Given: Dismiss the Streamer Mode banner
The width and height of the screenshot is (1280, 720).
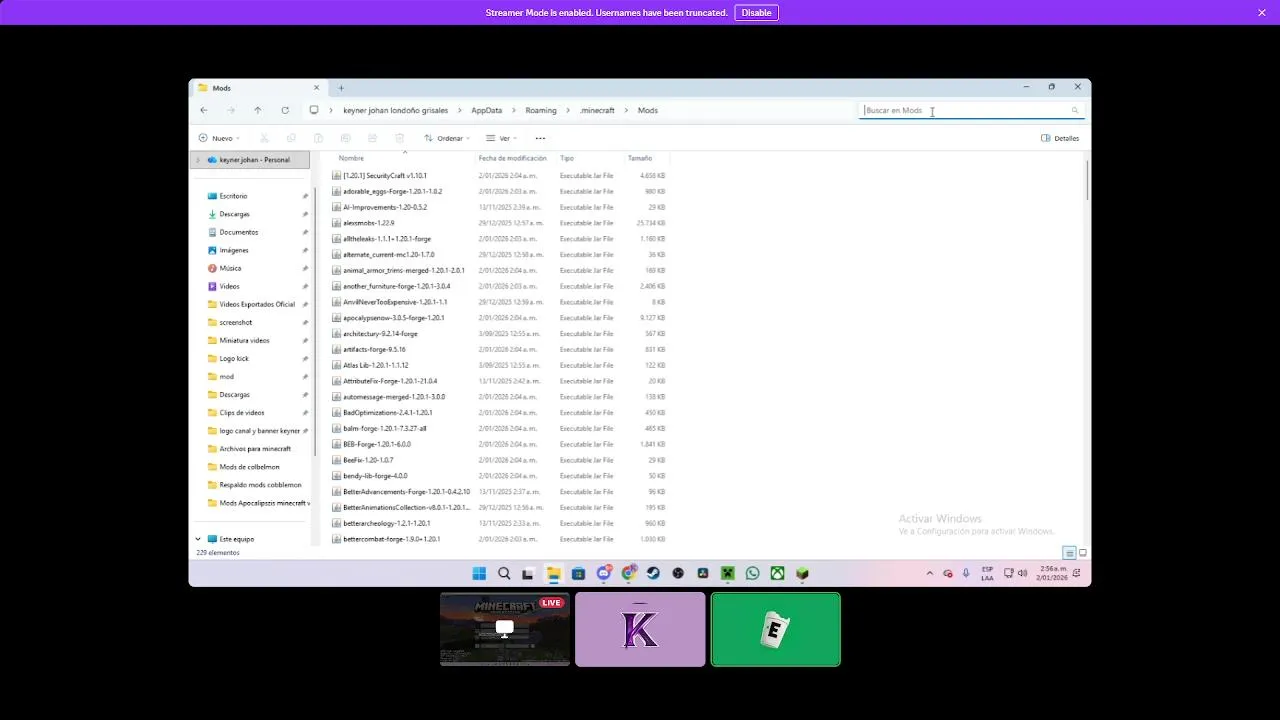Looking at the screenshot, I should pos(1262,13).
